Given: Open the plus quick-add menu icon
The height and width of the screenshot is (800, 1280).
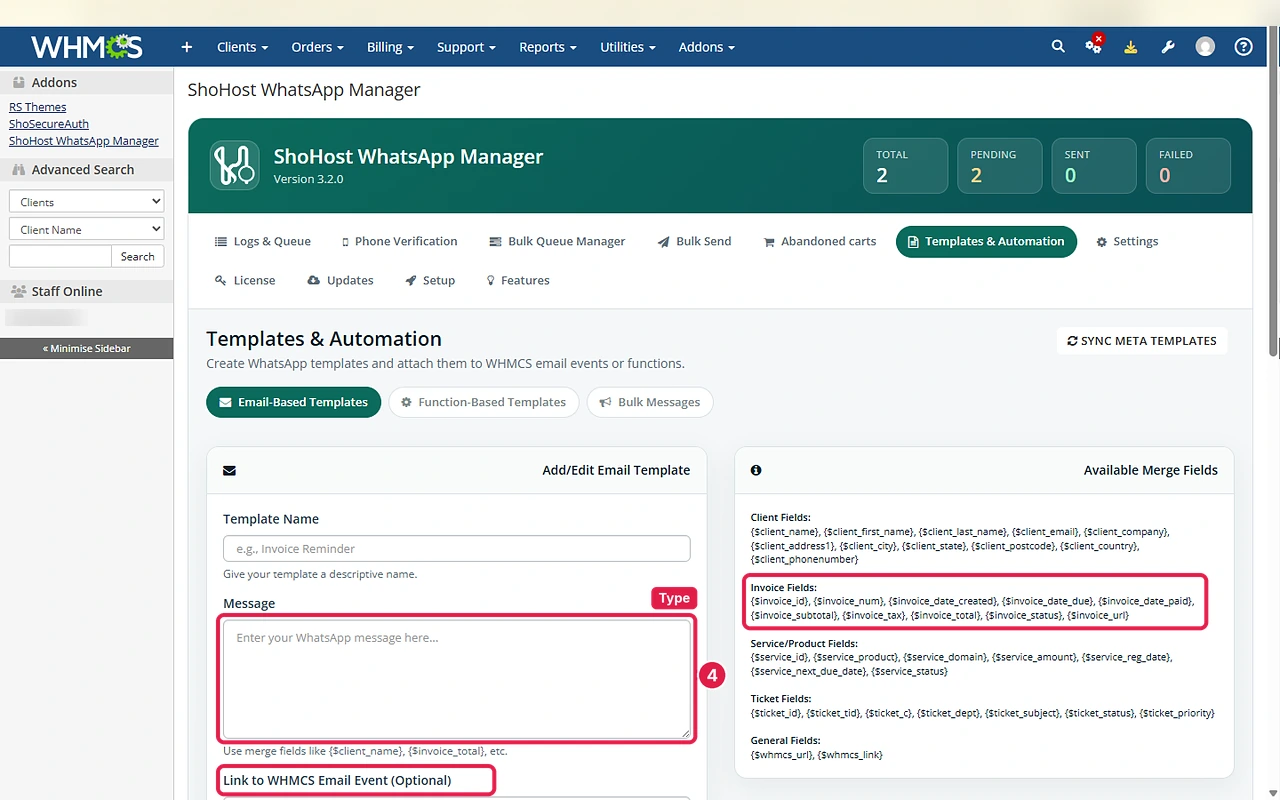Looking at the screenshot, I should click(x=186, y=47).
